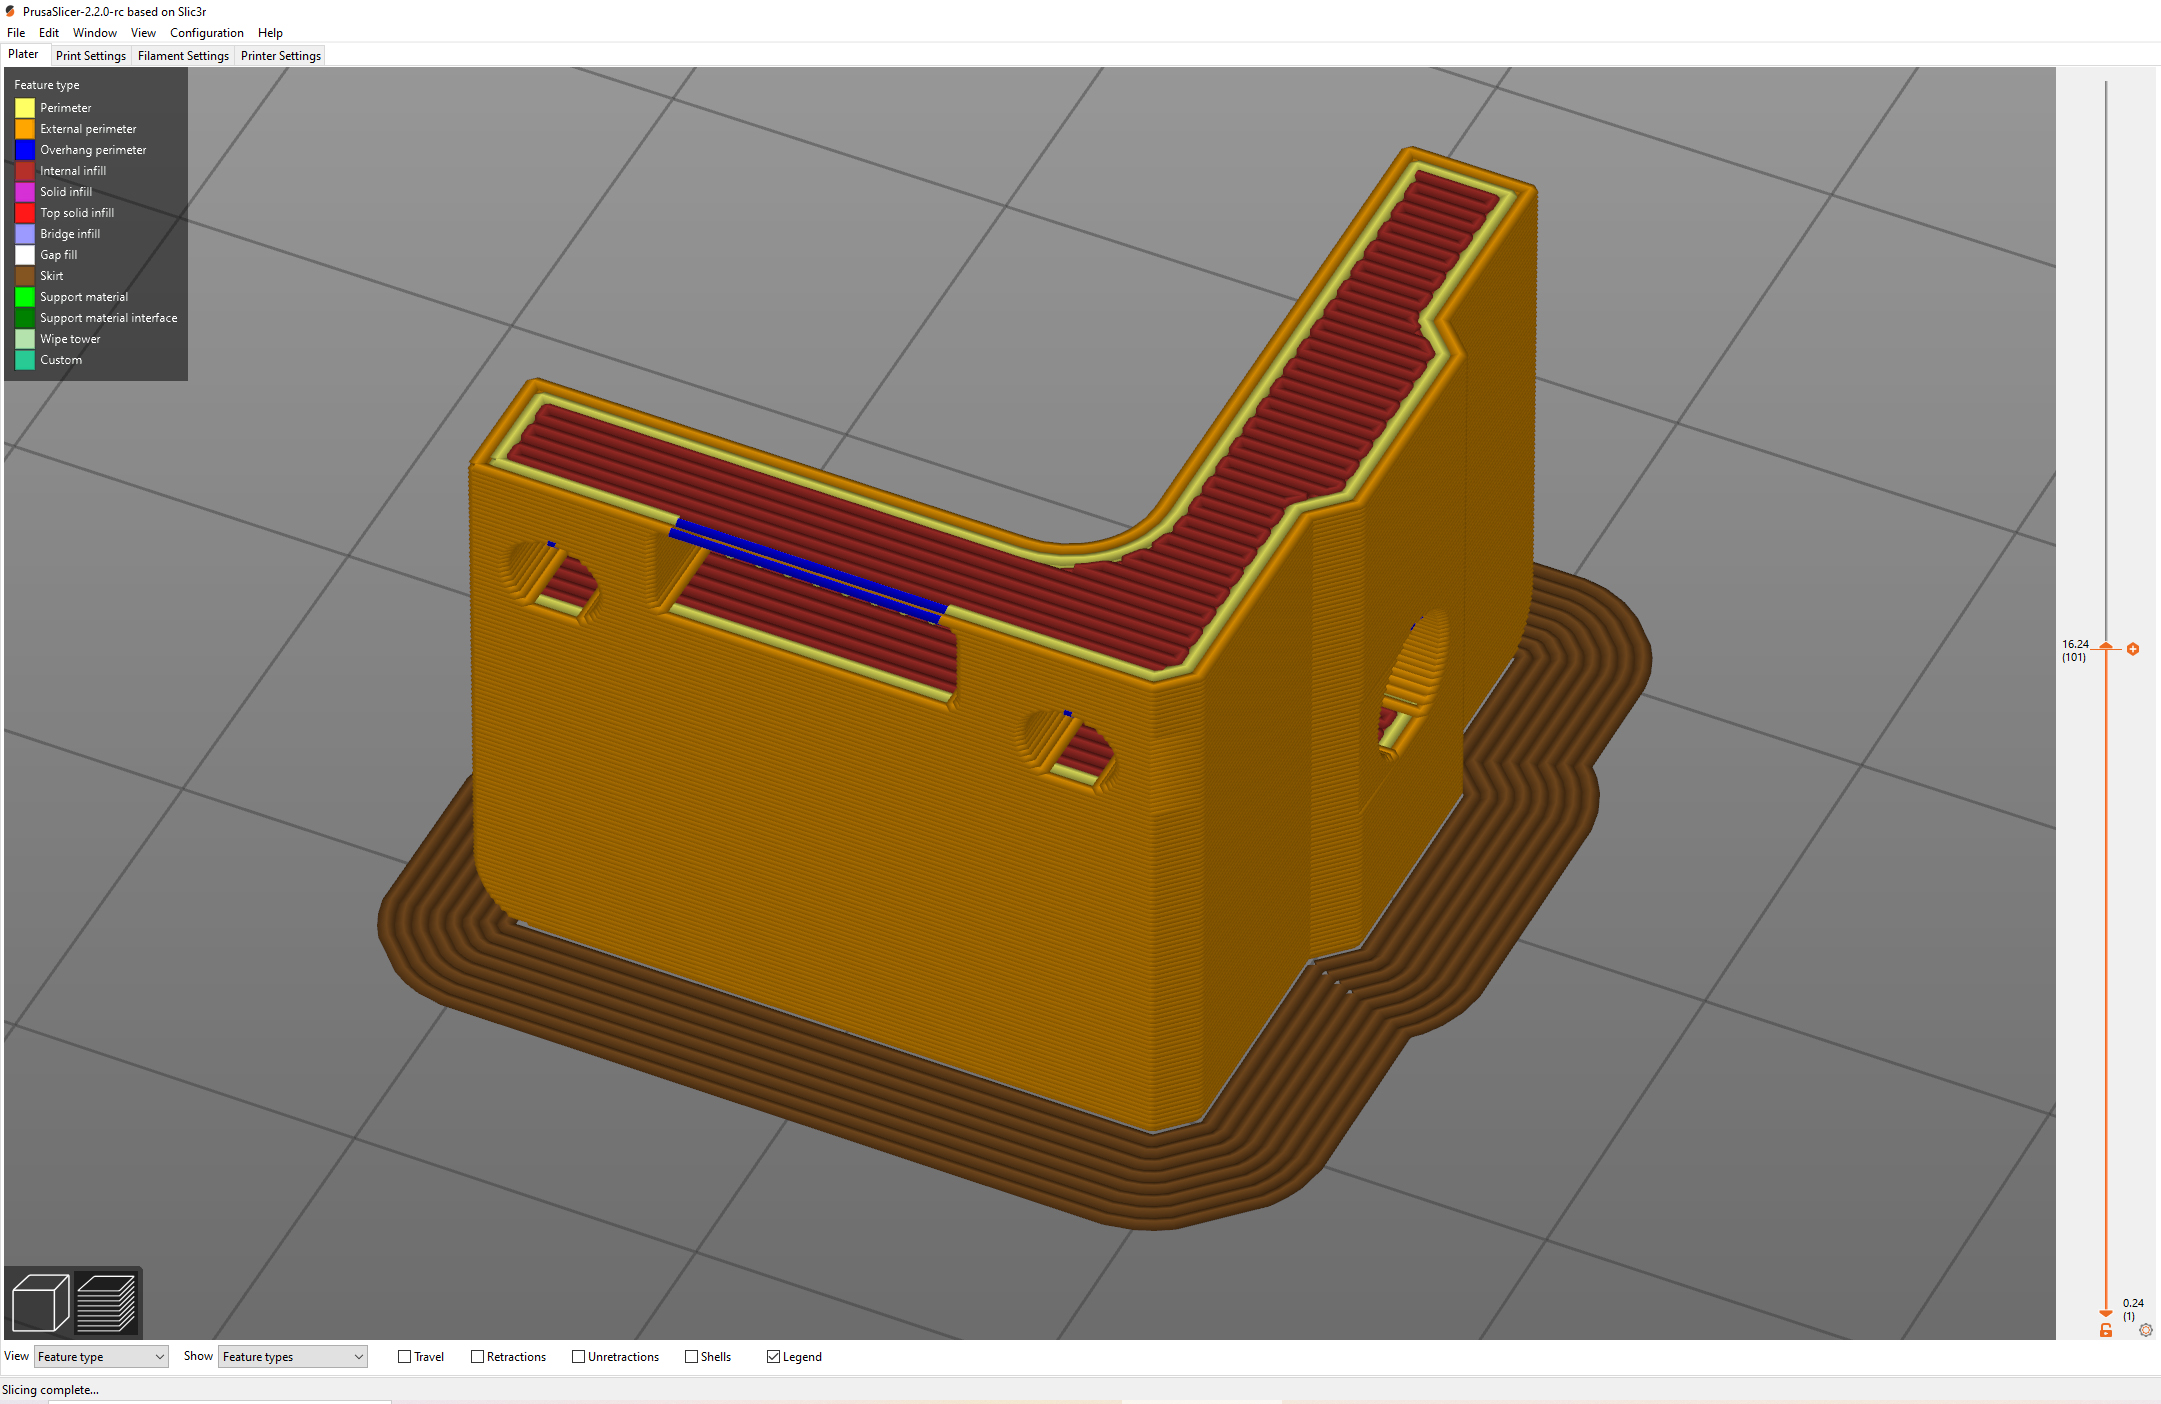Click the Overhang perimeter blue swatch
The image size is (2161, 1404).
tap(25, 150)
